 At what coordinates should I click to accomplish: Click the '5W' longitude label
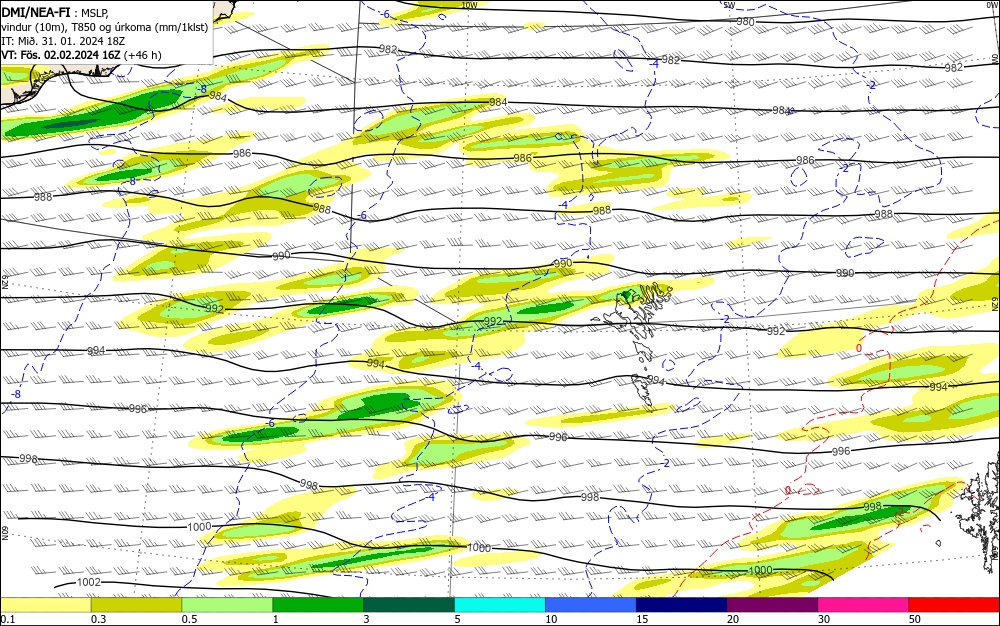pyautogui.click(x=730, y=5)
